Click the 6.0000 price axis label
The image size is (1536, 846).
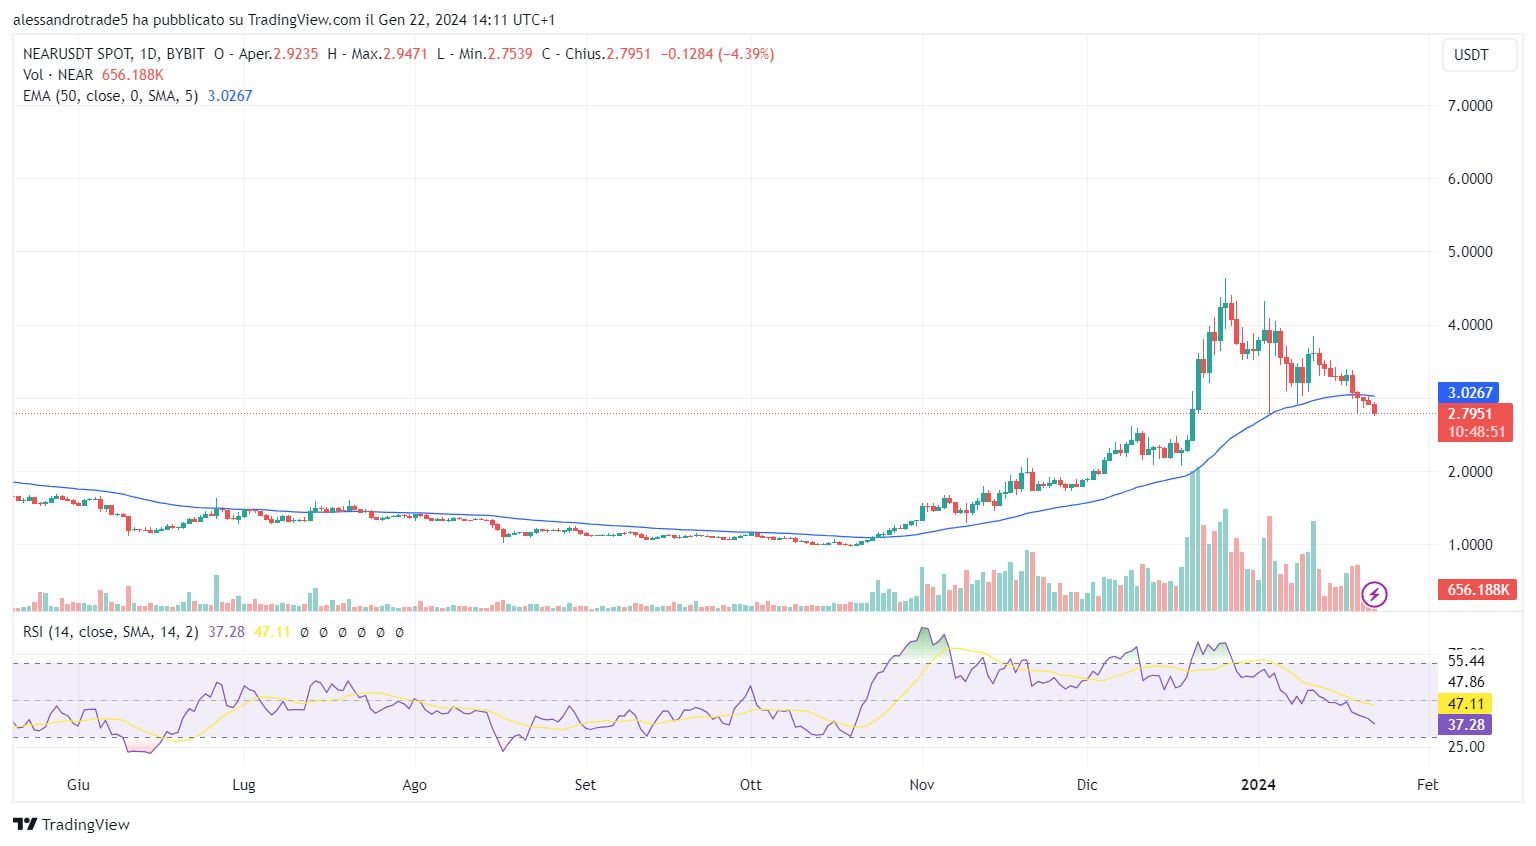click(x=1470, y=179)
